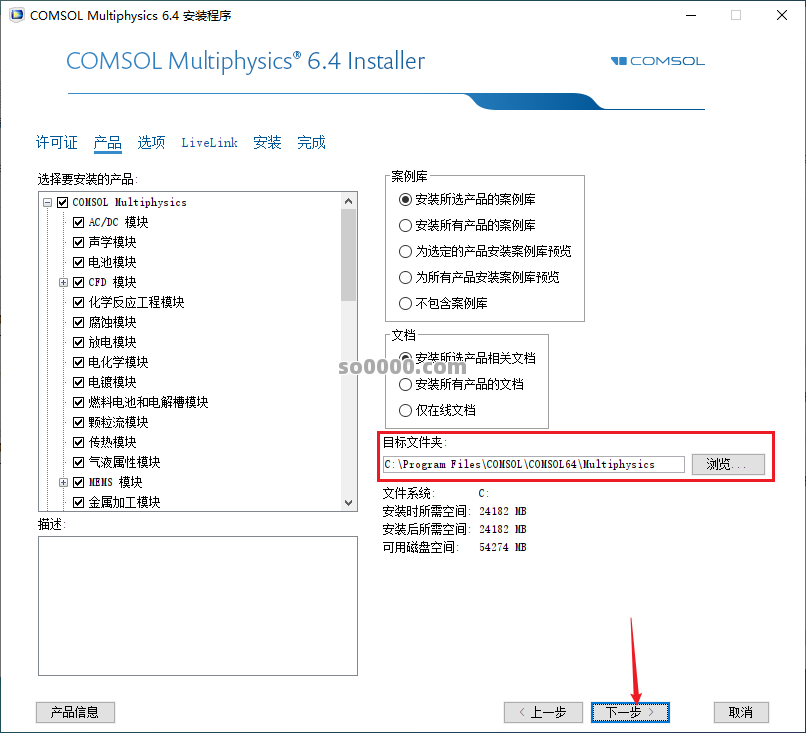Click the 浏览... button
Image resolution: width=806 pixels, height=733 pixels.
pyautogui.click(x=727, y=464)
